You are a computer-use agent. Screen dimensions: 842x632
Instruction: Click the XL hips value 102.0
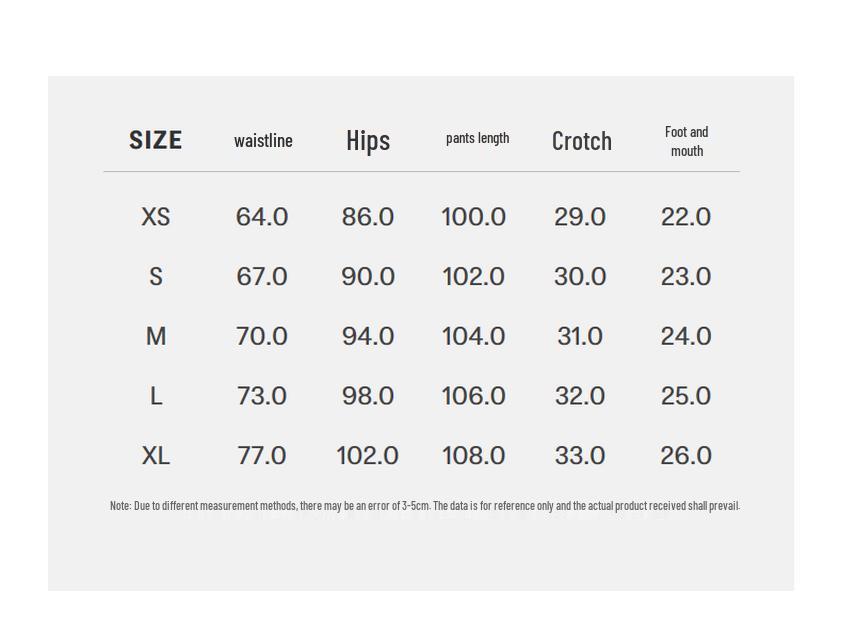pos(367,456)
